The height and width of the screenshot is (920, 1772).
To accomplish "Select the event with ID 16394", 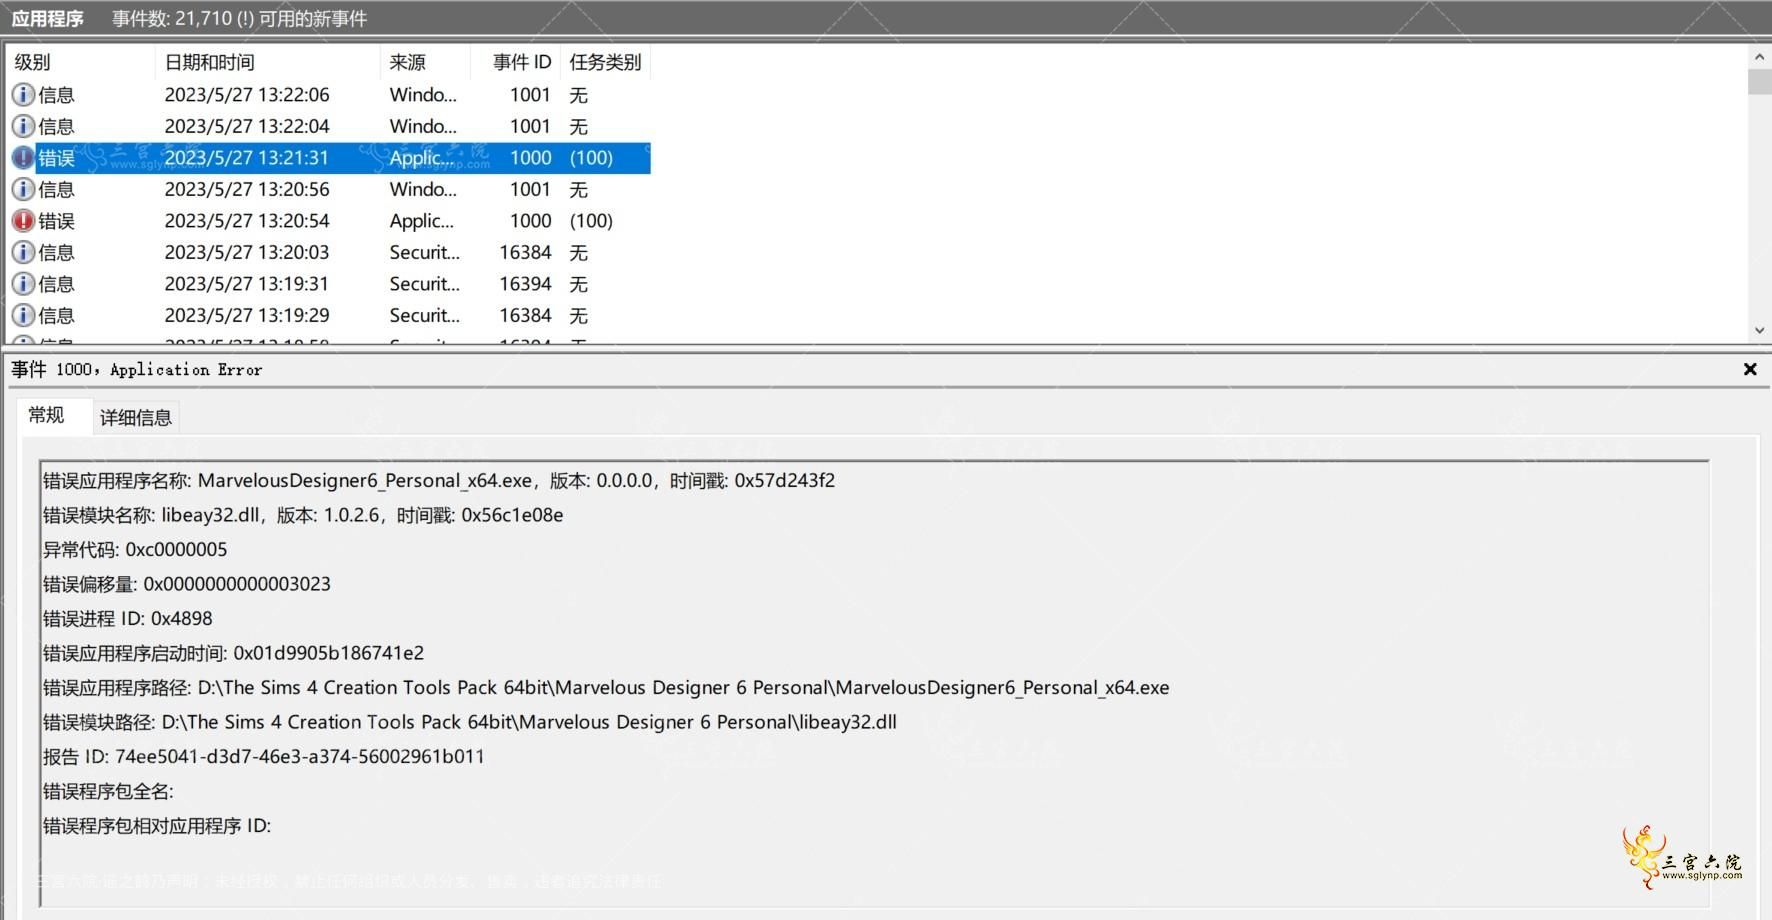I will (x=330, y=284).
